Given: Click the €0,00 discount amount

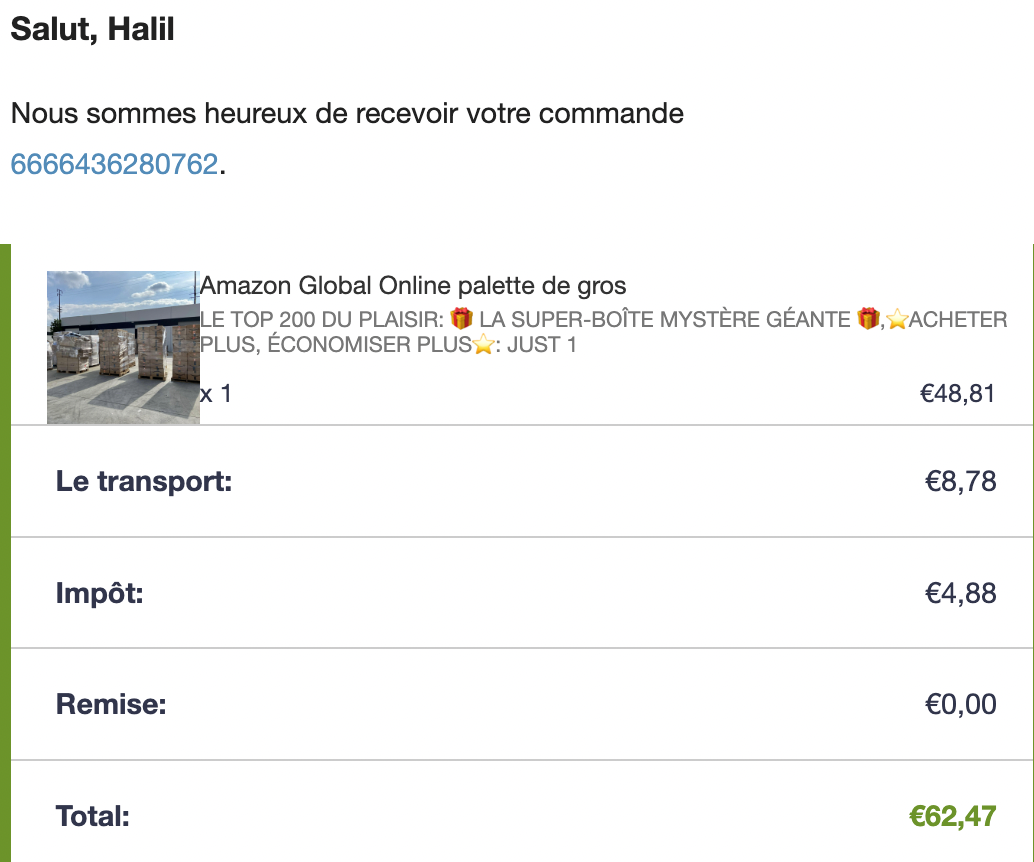Looking at the screenshot, I should click(x=960, y=705).
